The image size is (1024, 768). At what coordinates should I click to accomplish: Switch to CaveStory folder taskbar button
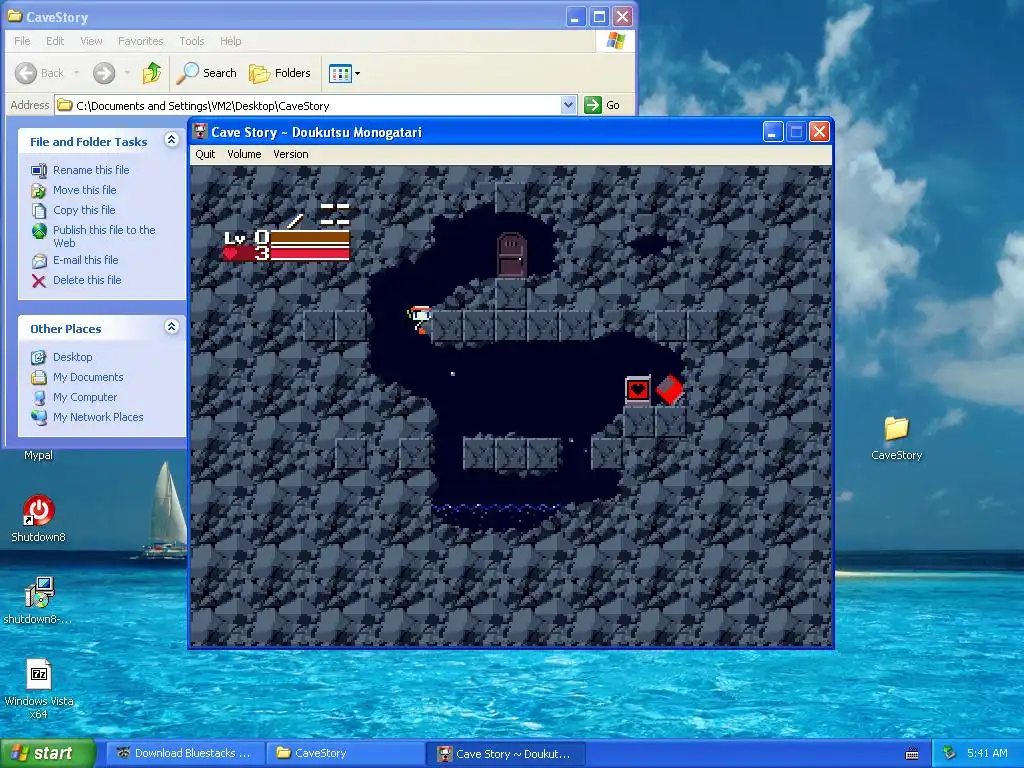345,753
